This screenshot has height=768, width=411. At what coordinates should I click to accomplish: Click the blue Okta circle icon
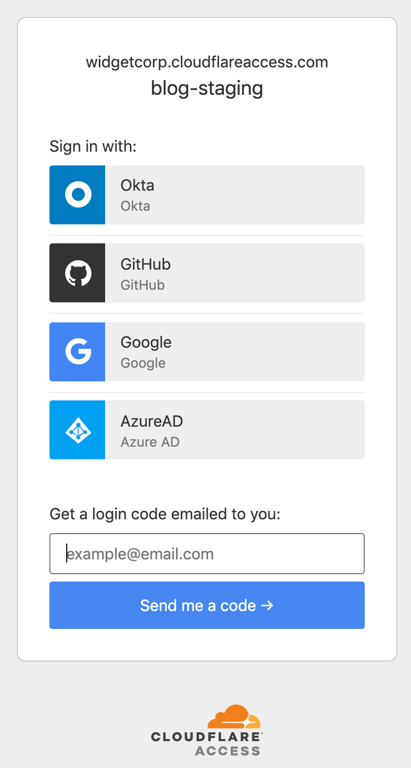78,194
